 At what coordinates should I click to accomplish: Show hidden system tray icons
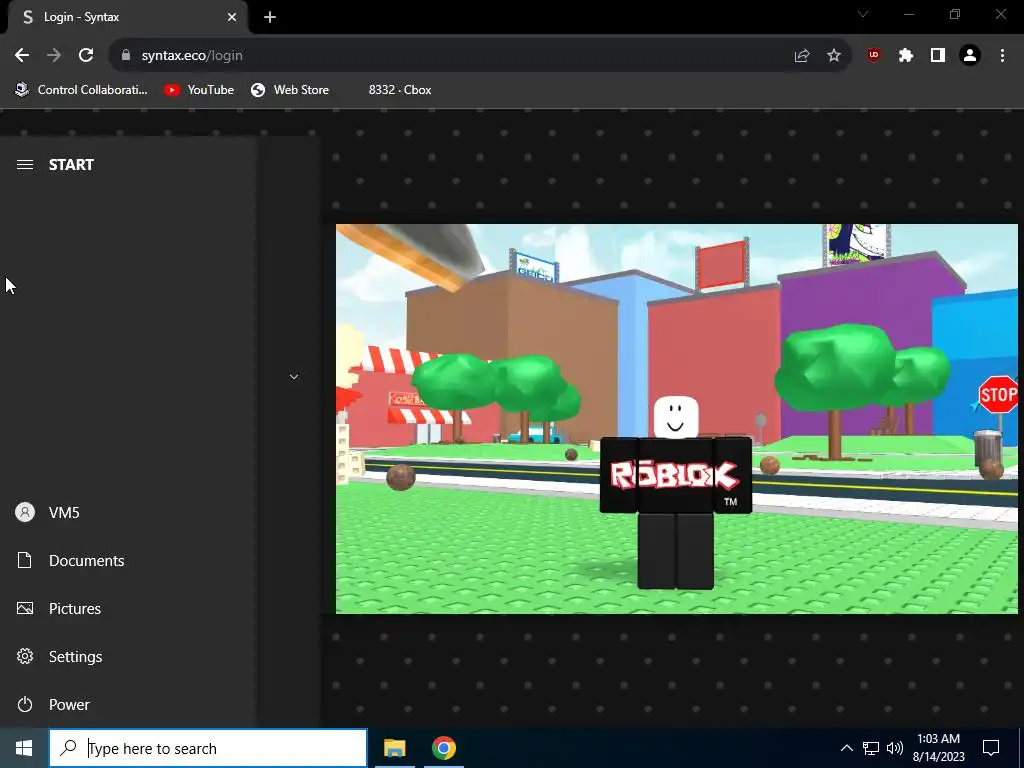[x=846, y=748]
